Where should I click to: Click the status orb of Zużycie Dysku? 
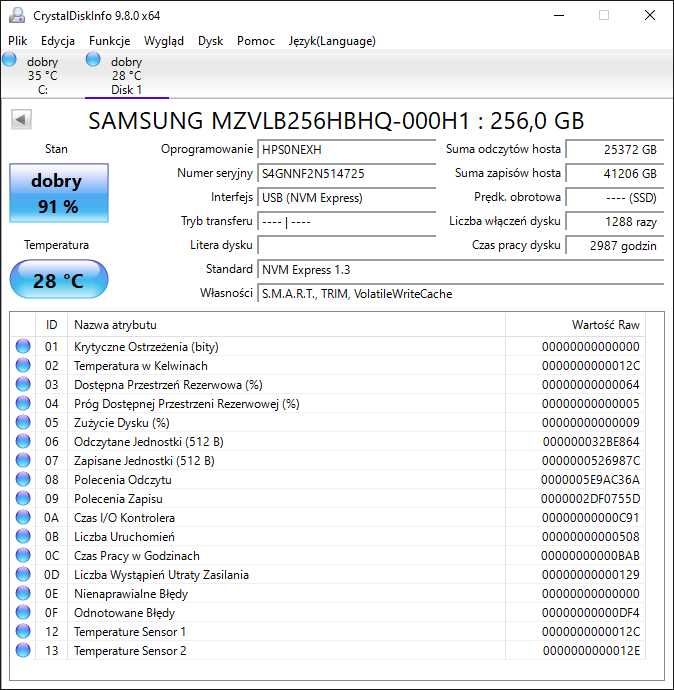23,422
